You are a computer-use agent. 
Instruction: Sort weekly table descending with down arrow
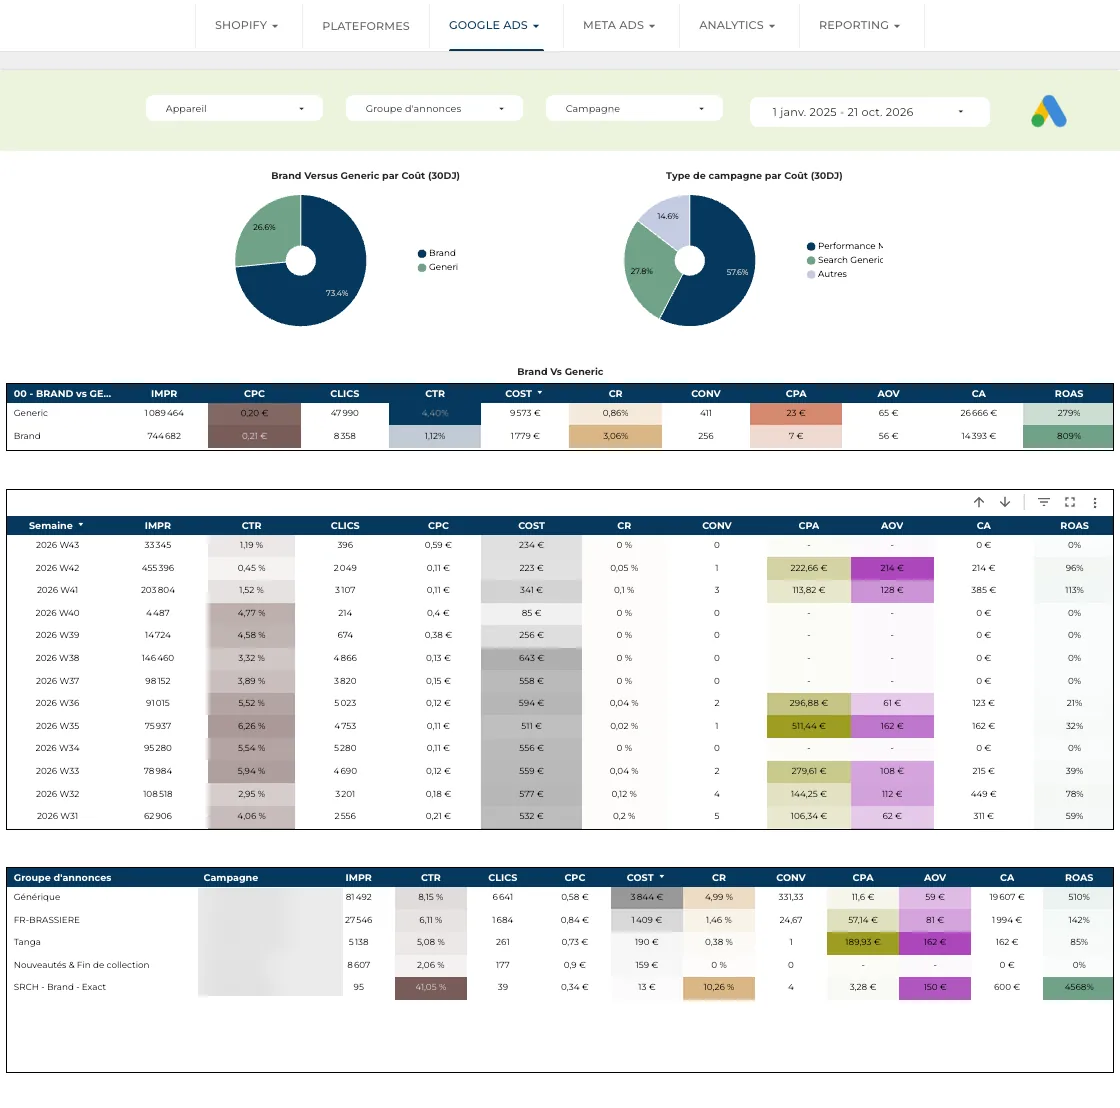click(x=1005, y=502)
